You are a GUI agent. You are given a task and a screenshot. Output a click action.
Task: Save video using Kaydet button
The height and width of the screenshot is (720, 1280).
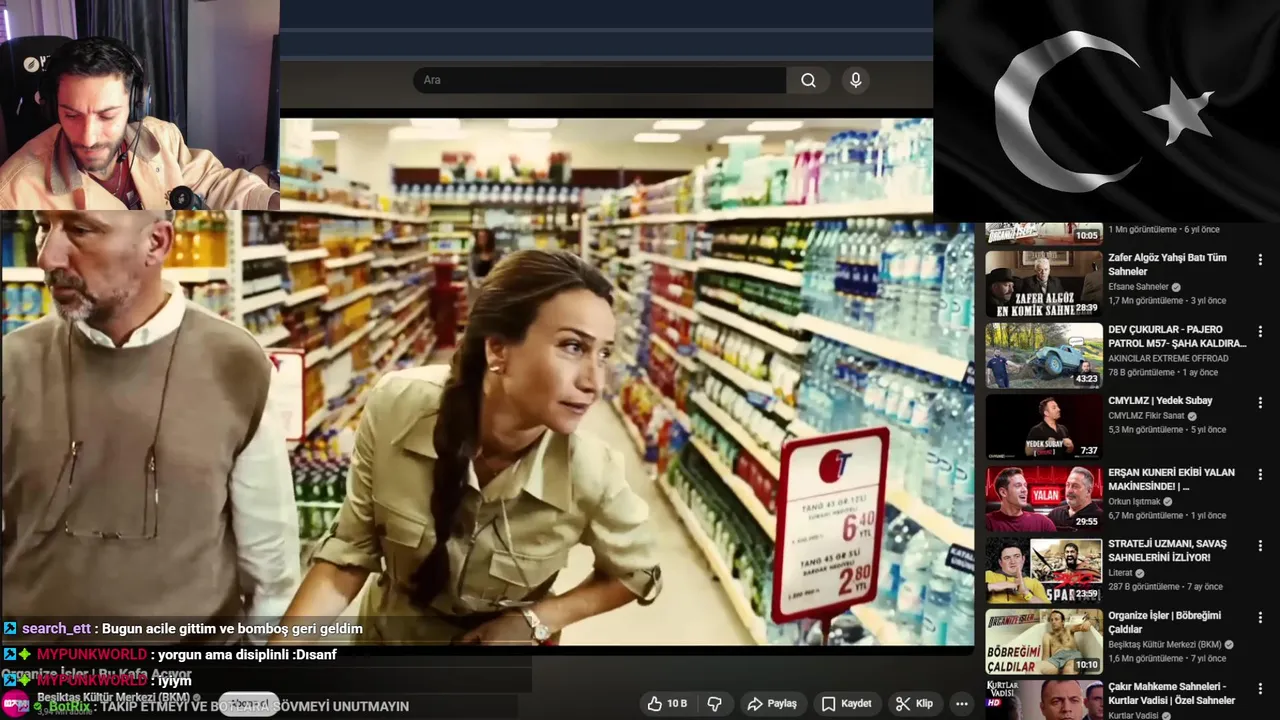click(x=846, y=704)
